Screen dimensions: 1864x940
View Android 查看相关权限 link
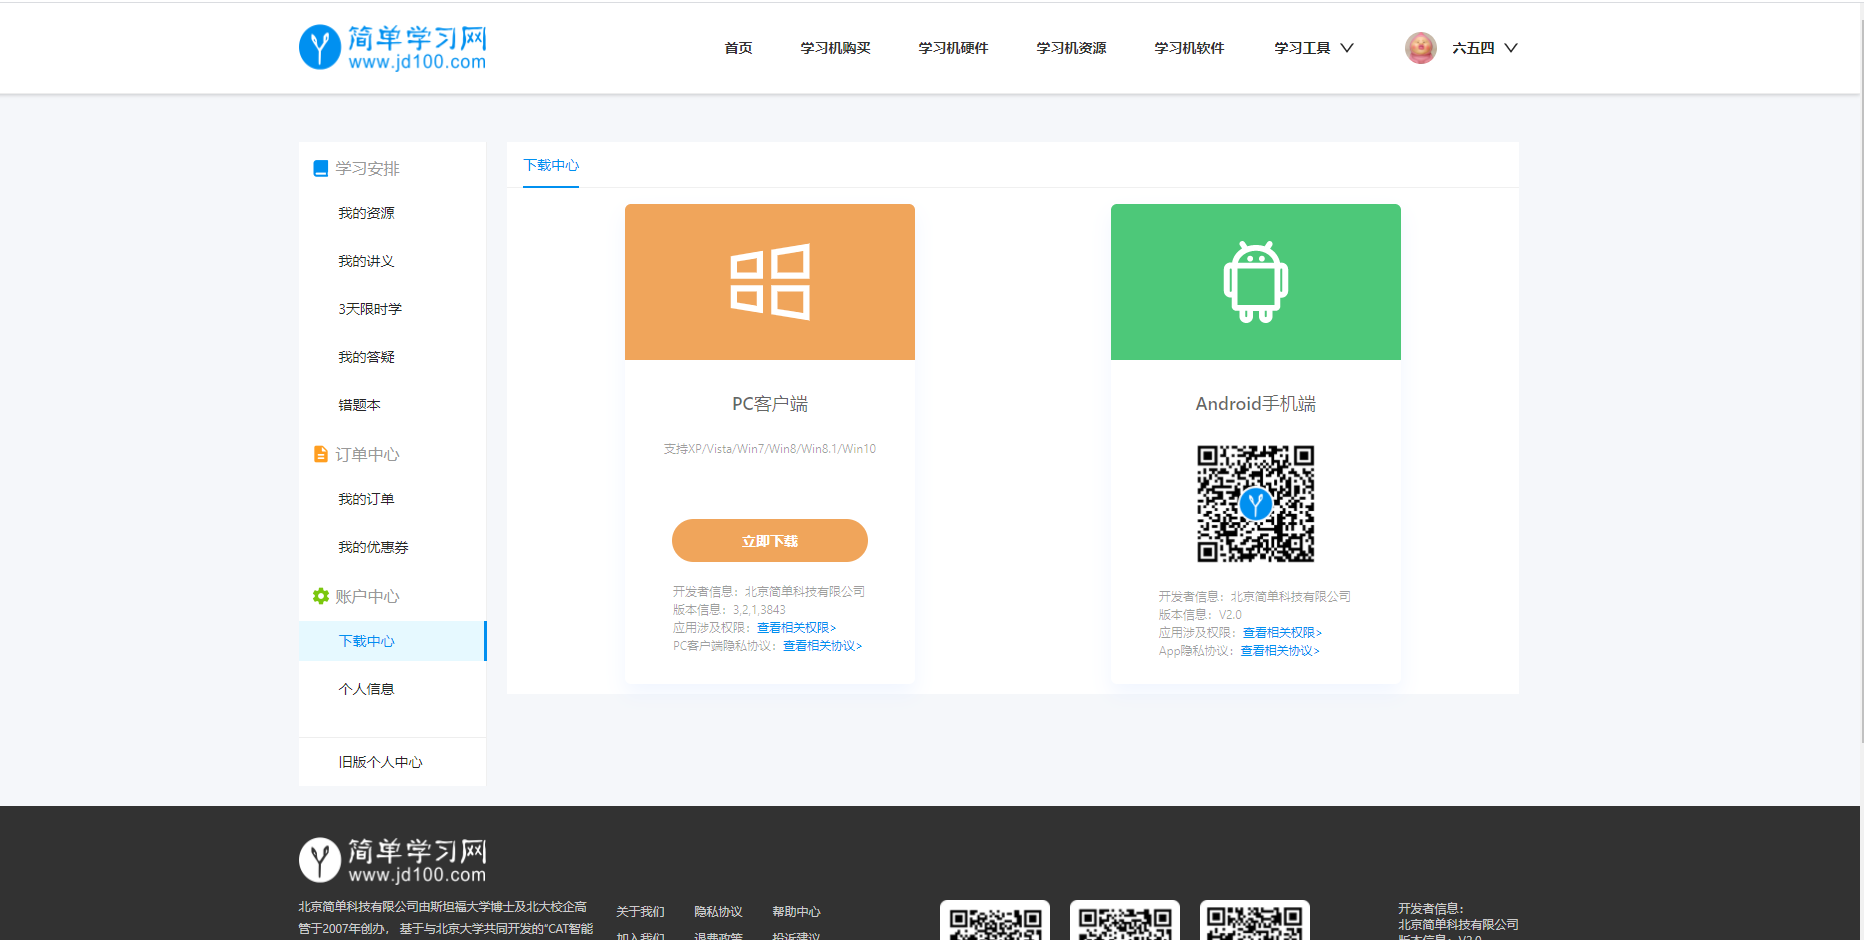1282,633
